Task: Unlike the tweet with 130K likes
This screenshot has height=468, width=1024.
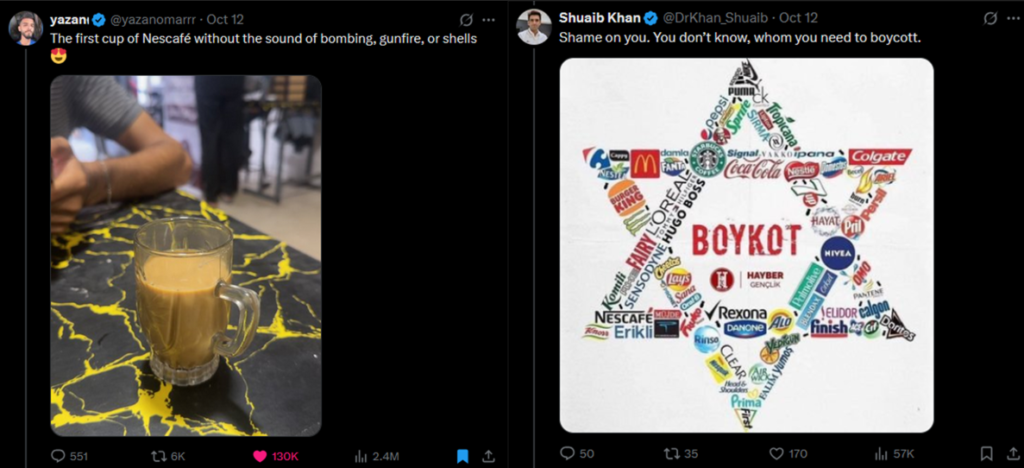Action: coord(259,456)
